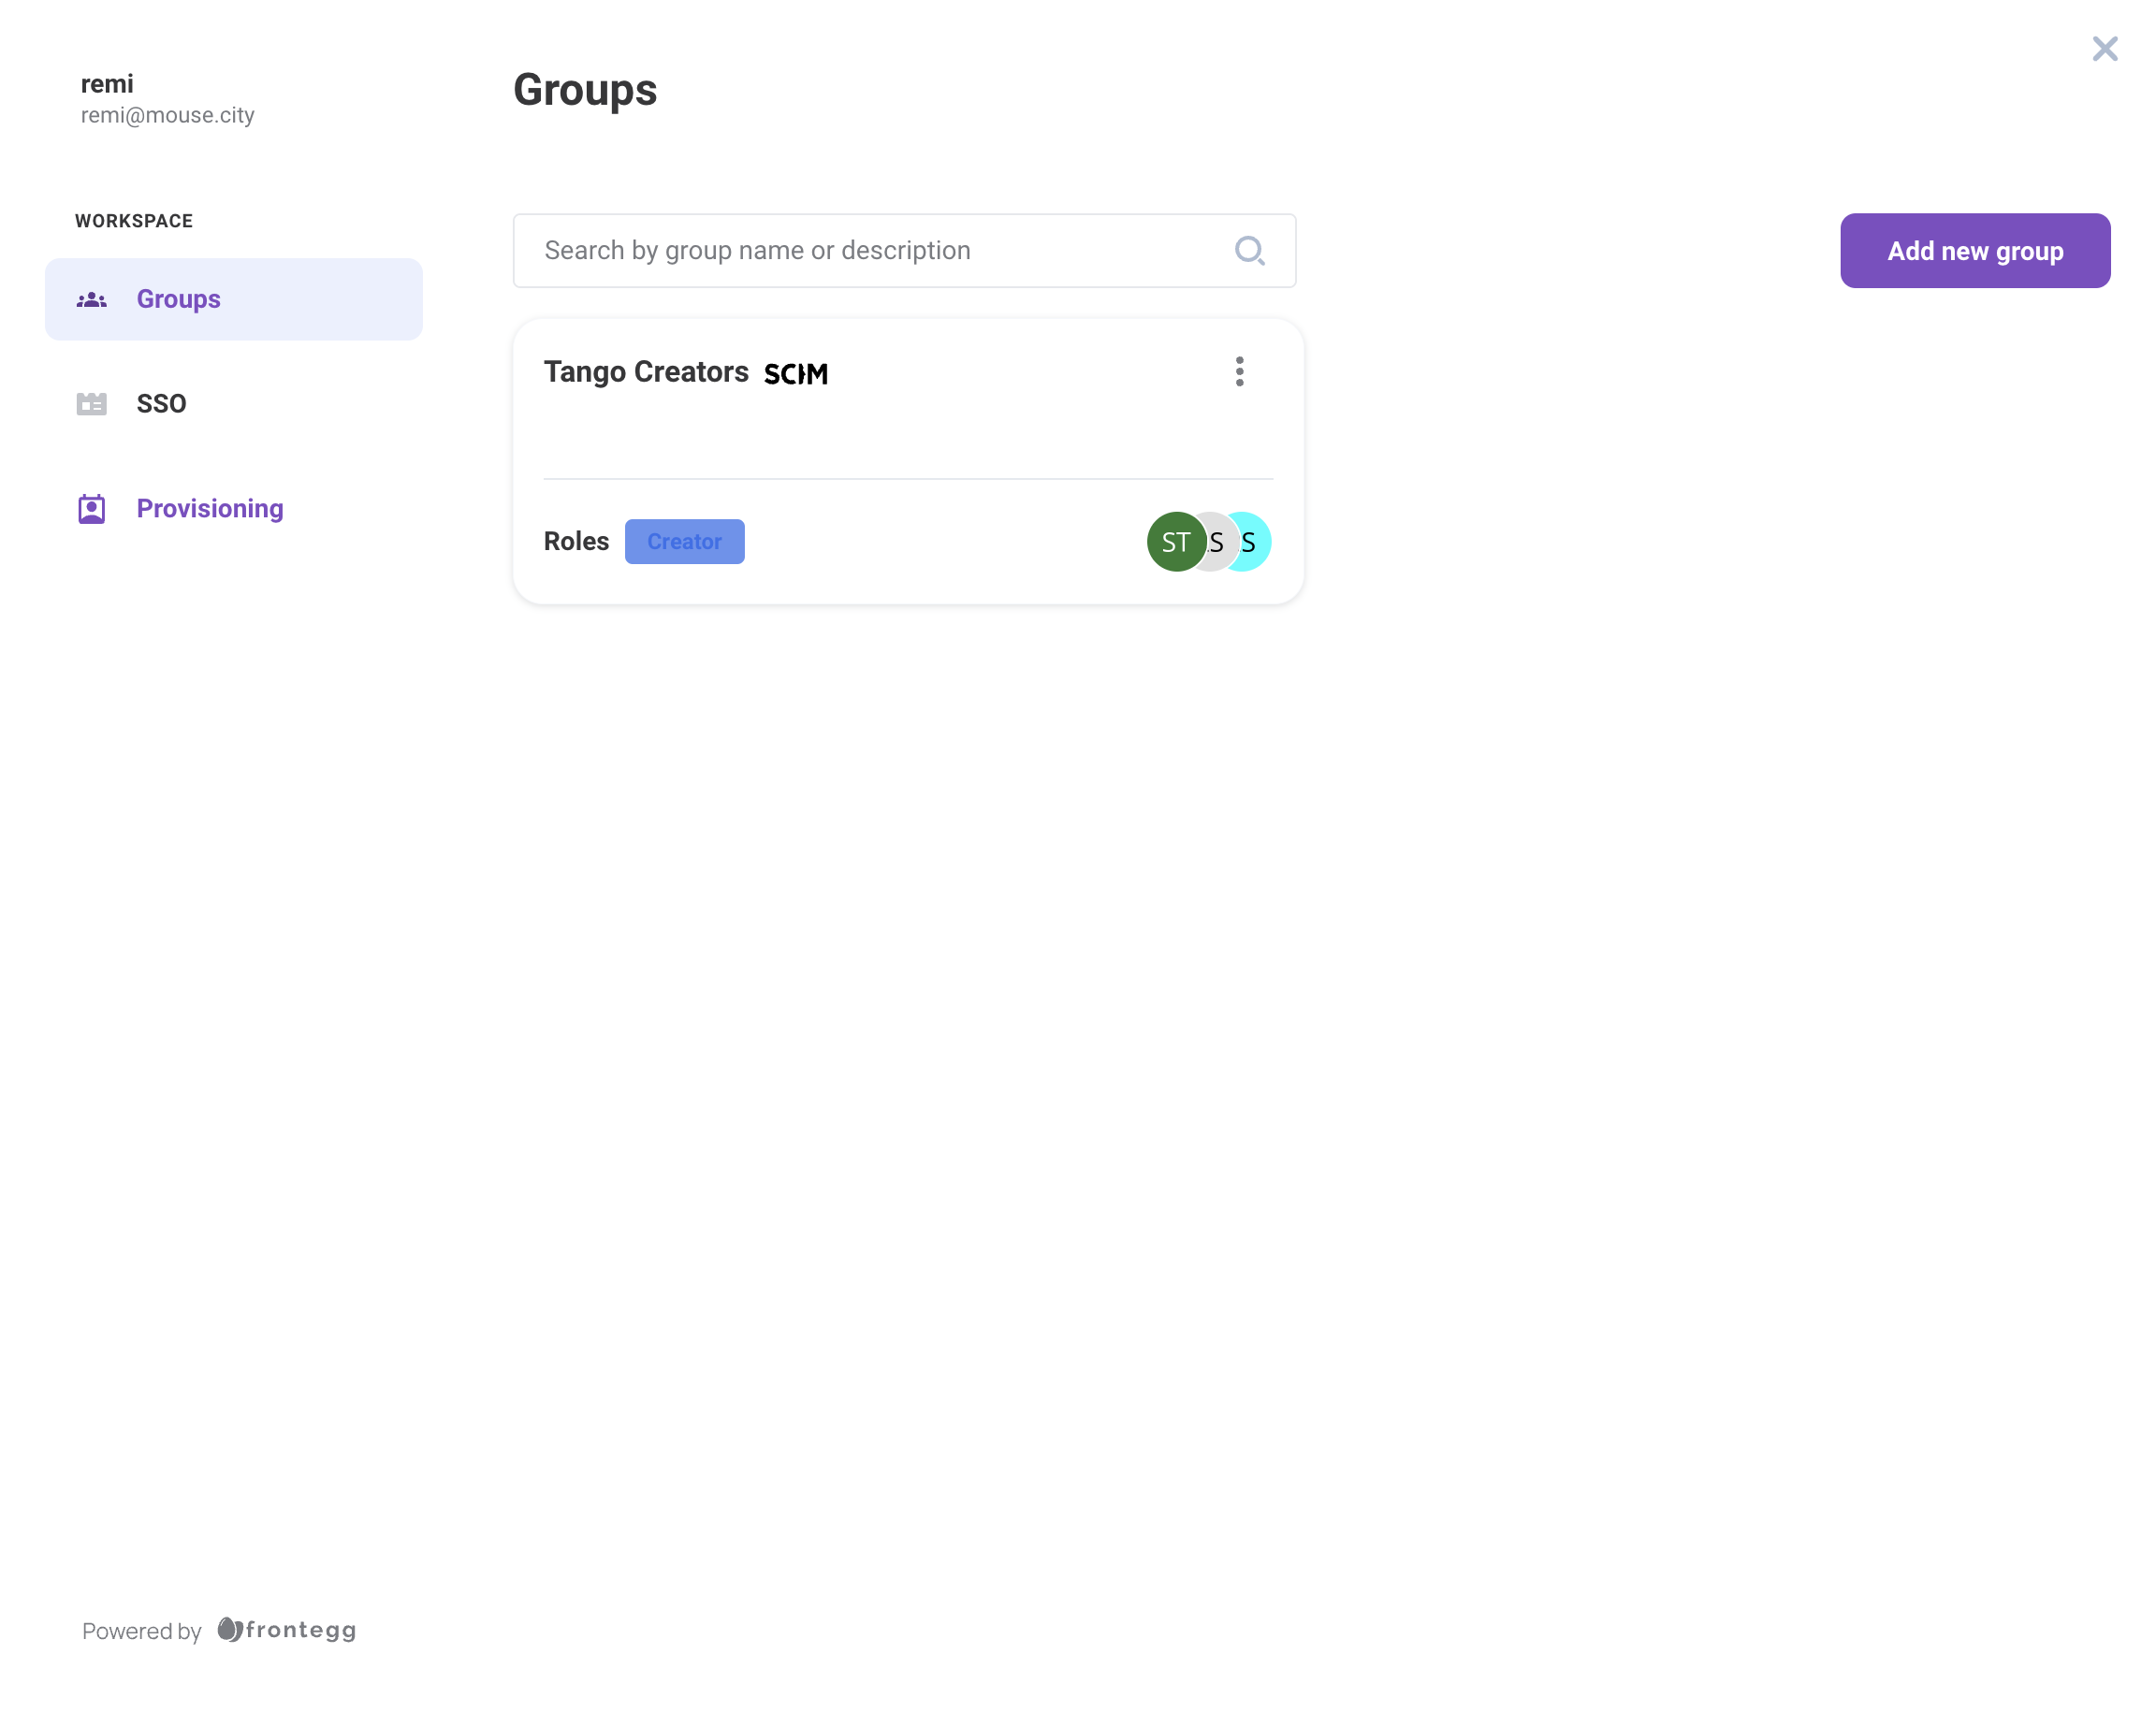
Task: Open the Groups workspace section
Action: [x=233, y=299]
